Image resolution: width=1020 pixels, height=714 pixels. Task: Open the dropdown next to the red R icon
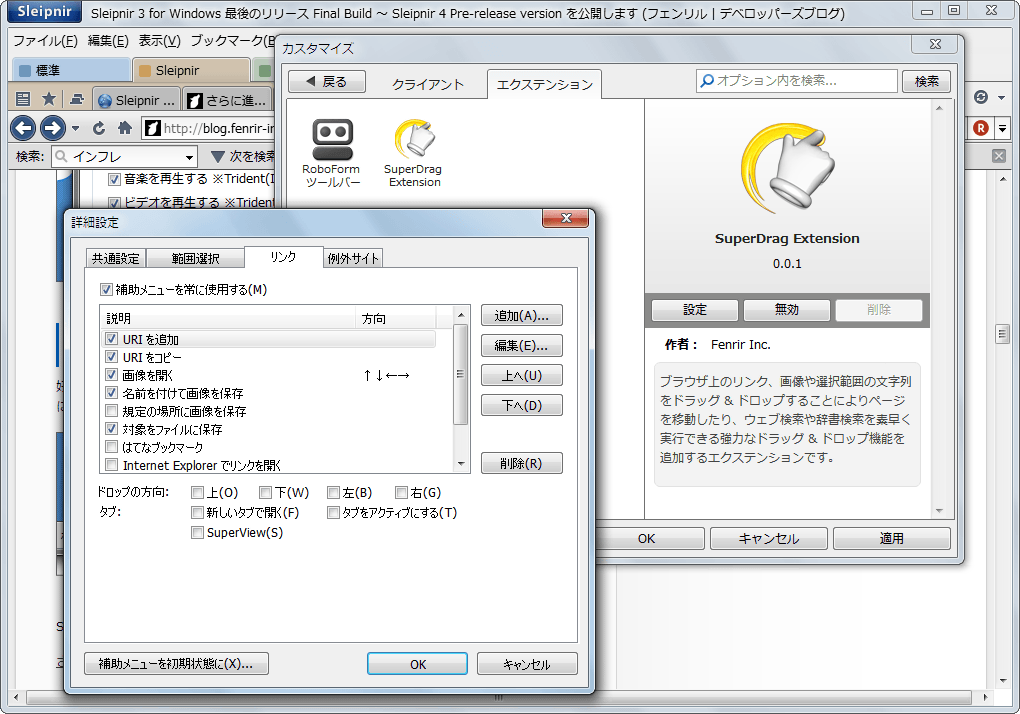1002,128
